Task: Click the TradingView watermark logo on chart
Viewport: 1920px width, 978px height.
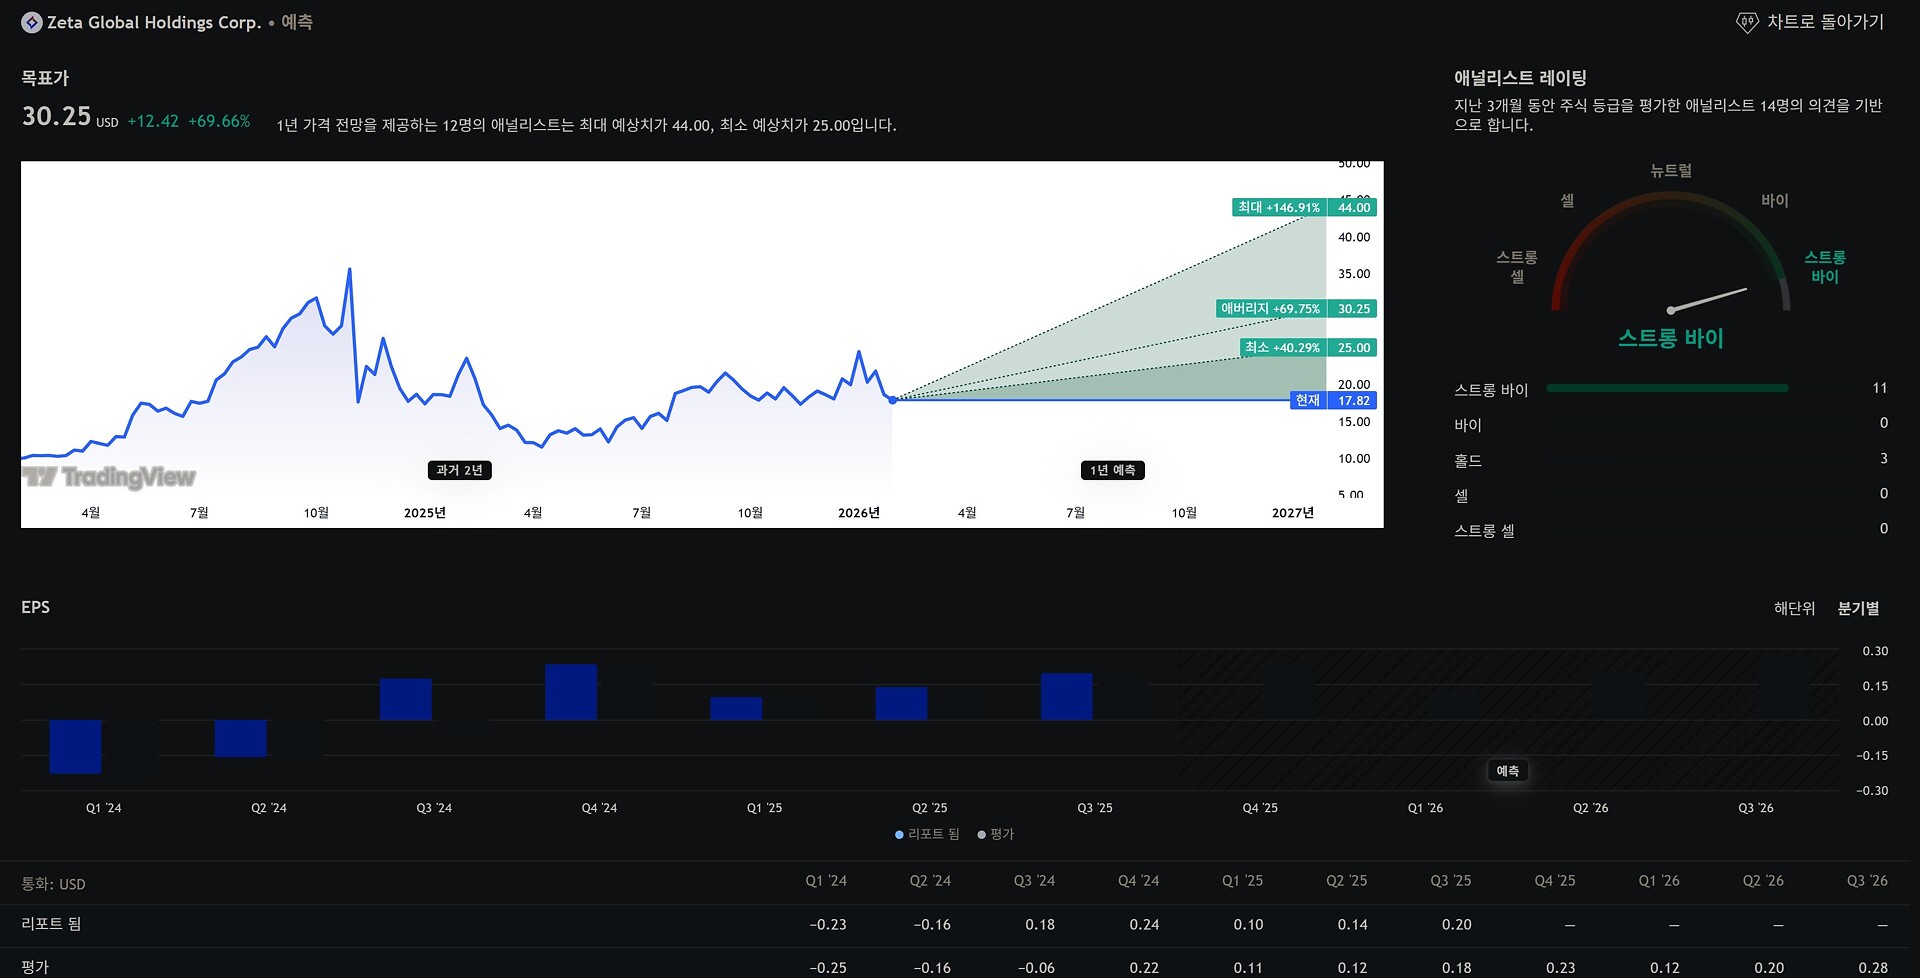Action: 109,477
